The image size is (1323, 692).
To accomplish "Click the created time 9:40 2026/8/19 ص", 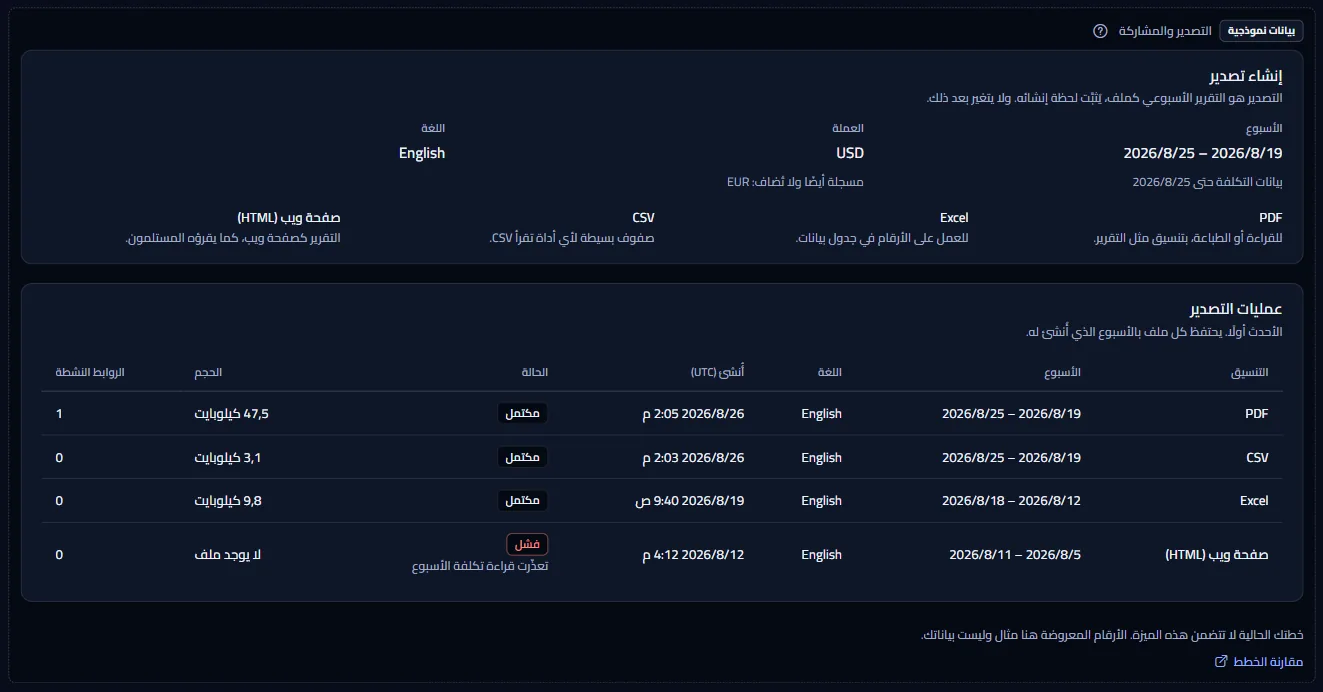I will pos(690,501).
